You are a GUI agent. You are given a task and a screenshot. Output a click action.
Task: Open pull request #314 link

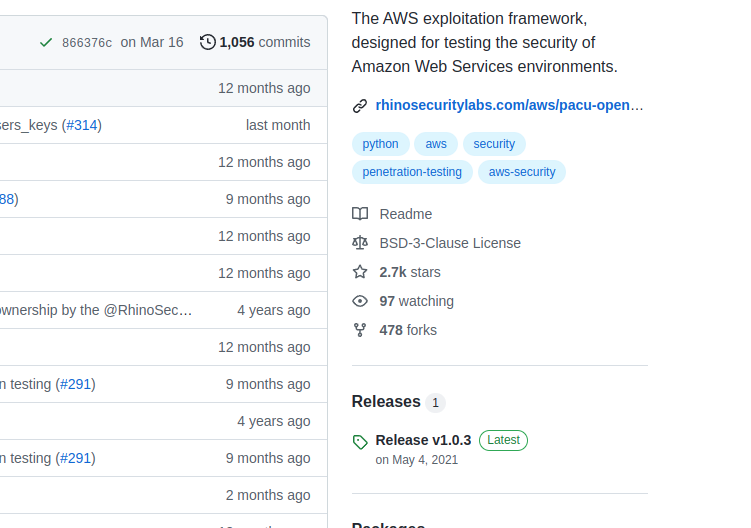[x=81, y=125]
